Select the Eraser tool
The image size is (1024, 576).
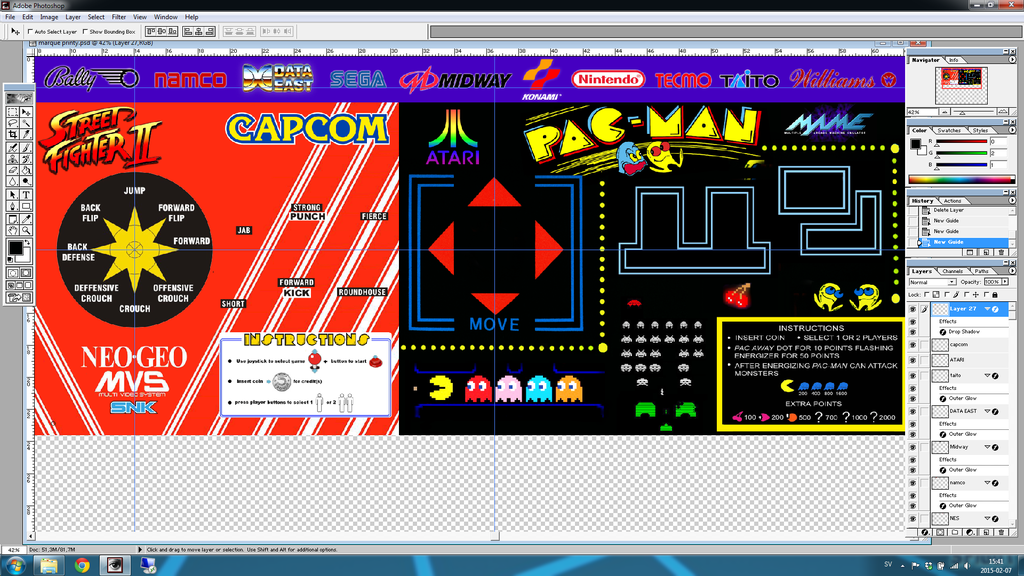point(12,170)
